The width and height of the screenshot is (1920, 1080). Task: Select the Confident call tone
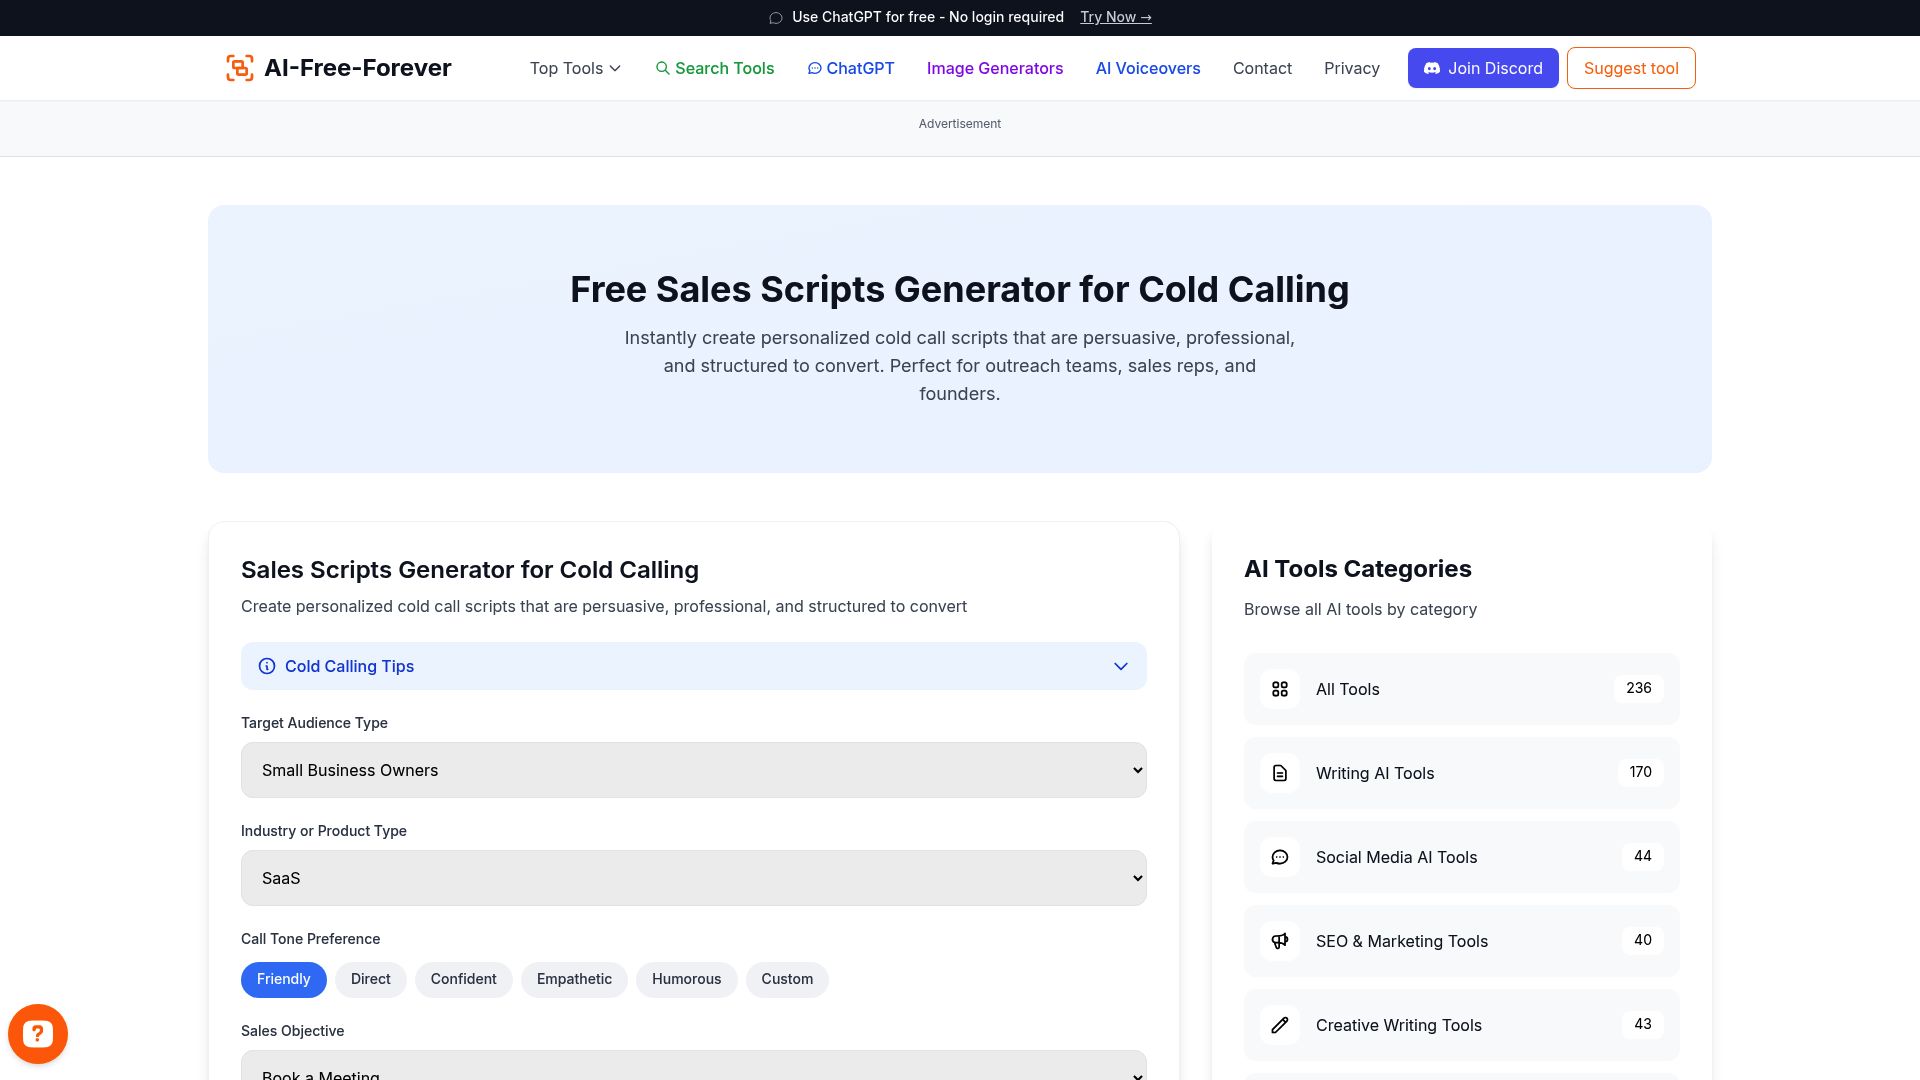tap(463, 979)
